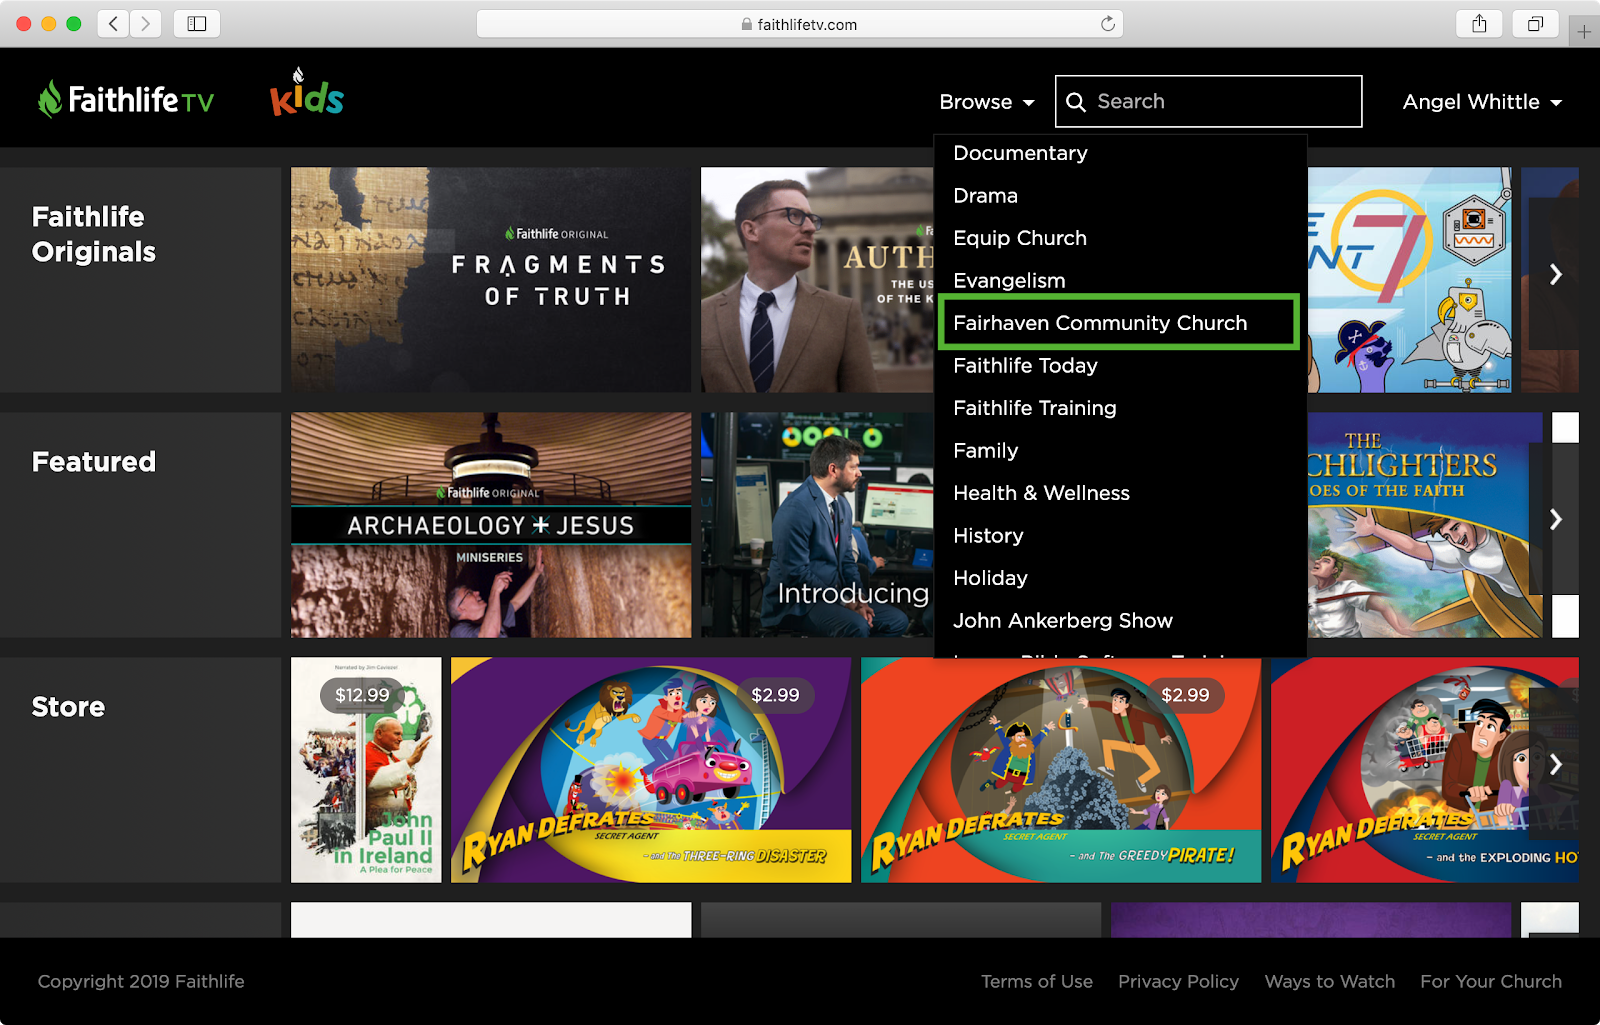Go back with Safari back arrow
Image resolution: width=1600 pixels, height=1025 pixels.
(114, 23)
